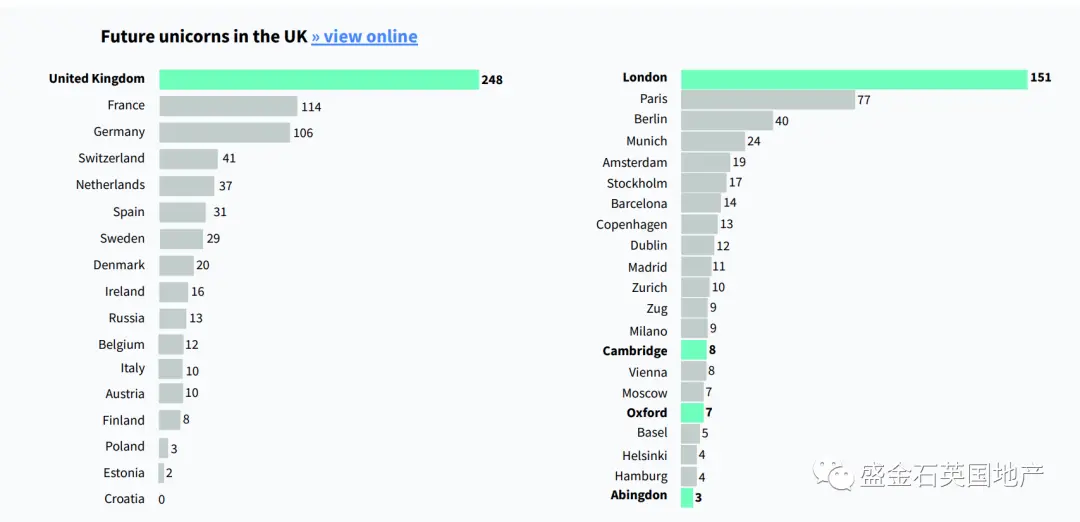
Task: Select the Oxford highlighted green bar
Action: [692, 413]
